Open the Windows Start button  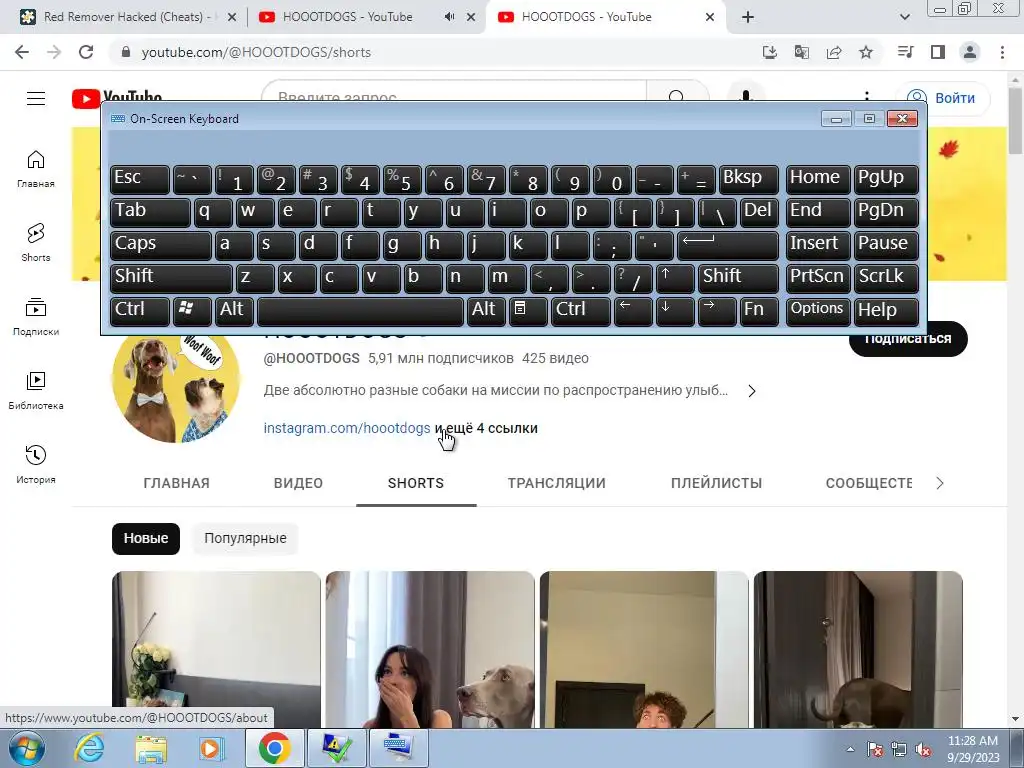pyautogui.click(x=26, y=748)
